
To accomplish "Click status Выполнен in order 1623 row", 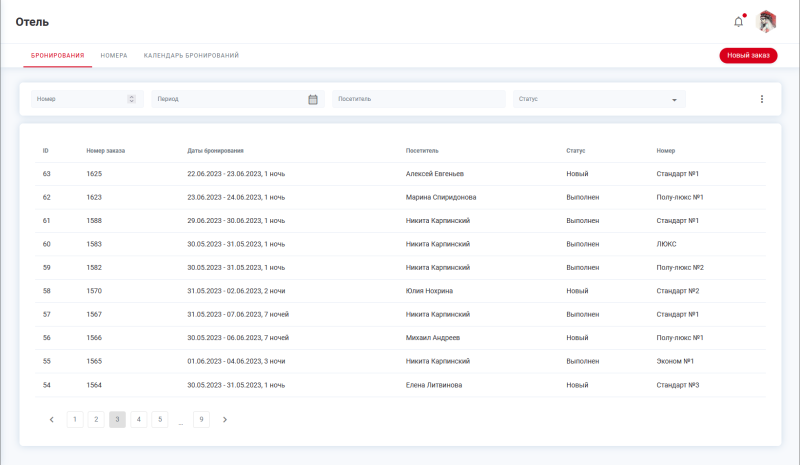I will (583, 197).
